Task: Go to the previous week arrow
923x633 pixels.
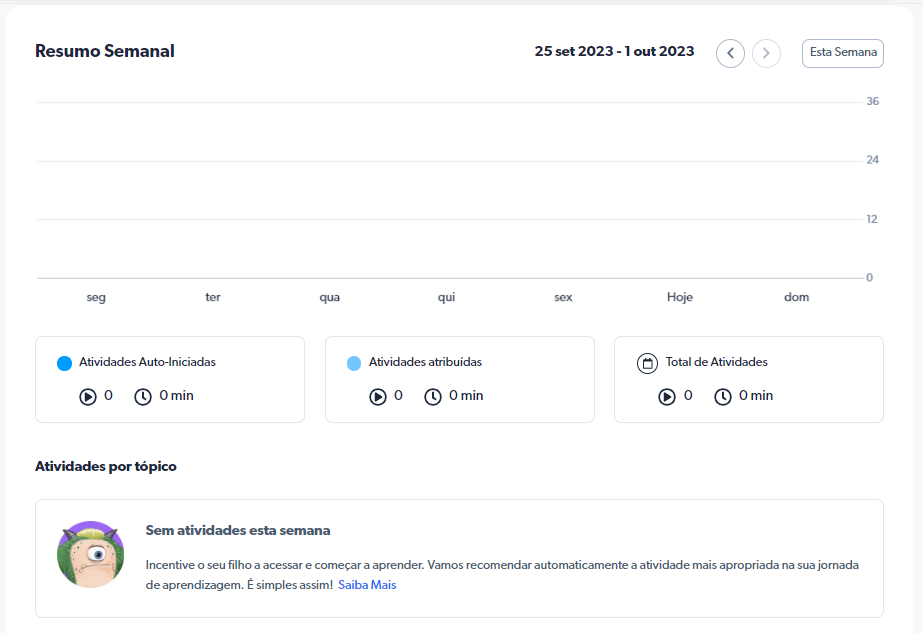Action: point(730,53)
